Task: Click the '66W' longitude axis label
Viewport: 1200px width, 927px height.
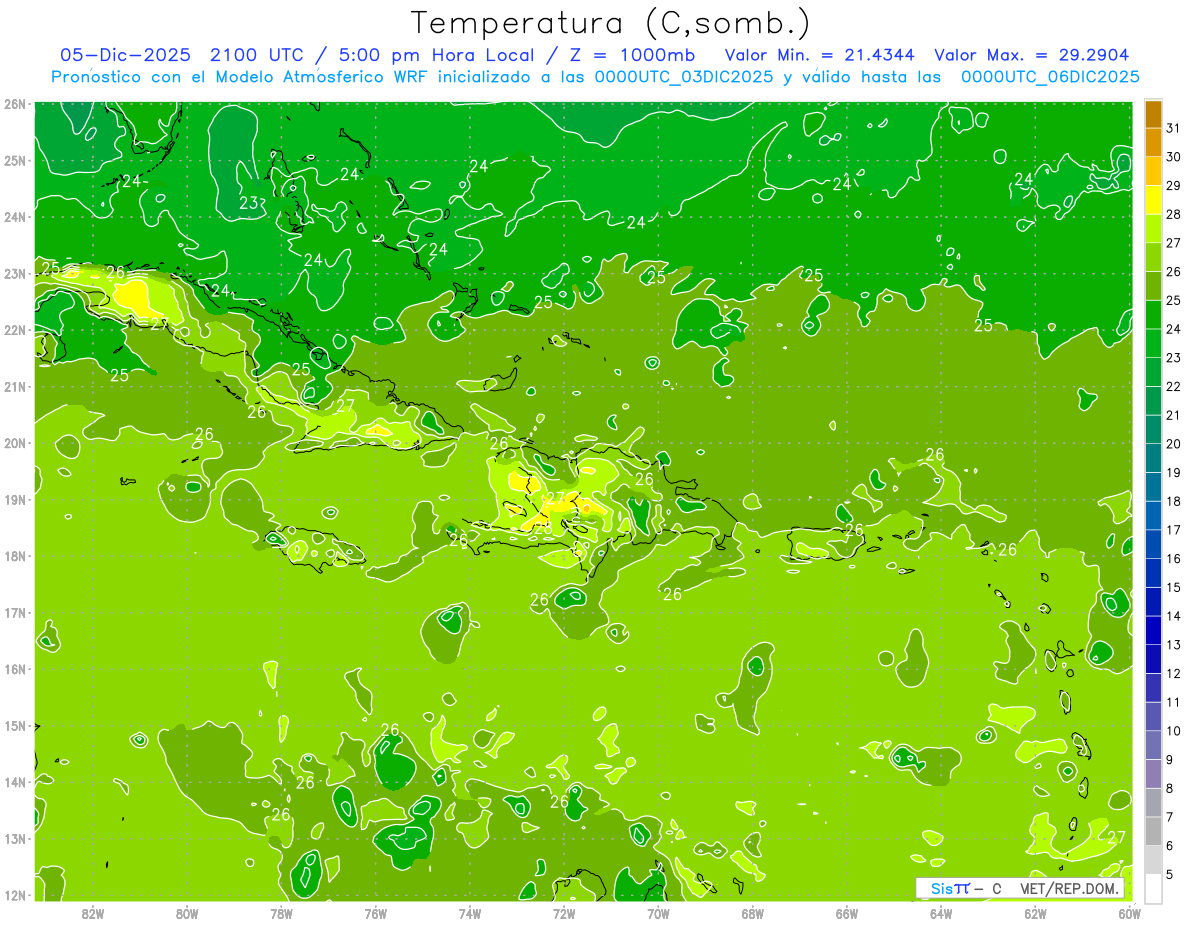Action: click(847, 914)
